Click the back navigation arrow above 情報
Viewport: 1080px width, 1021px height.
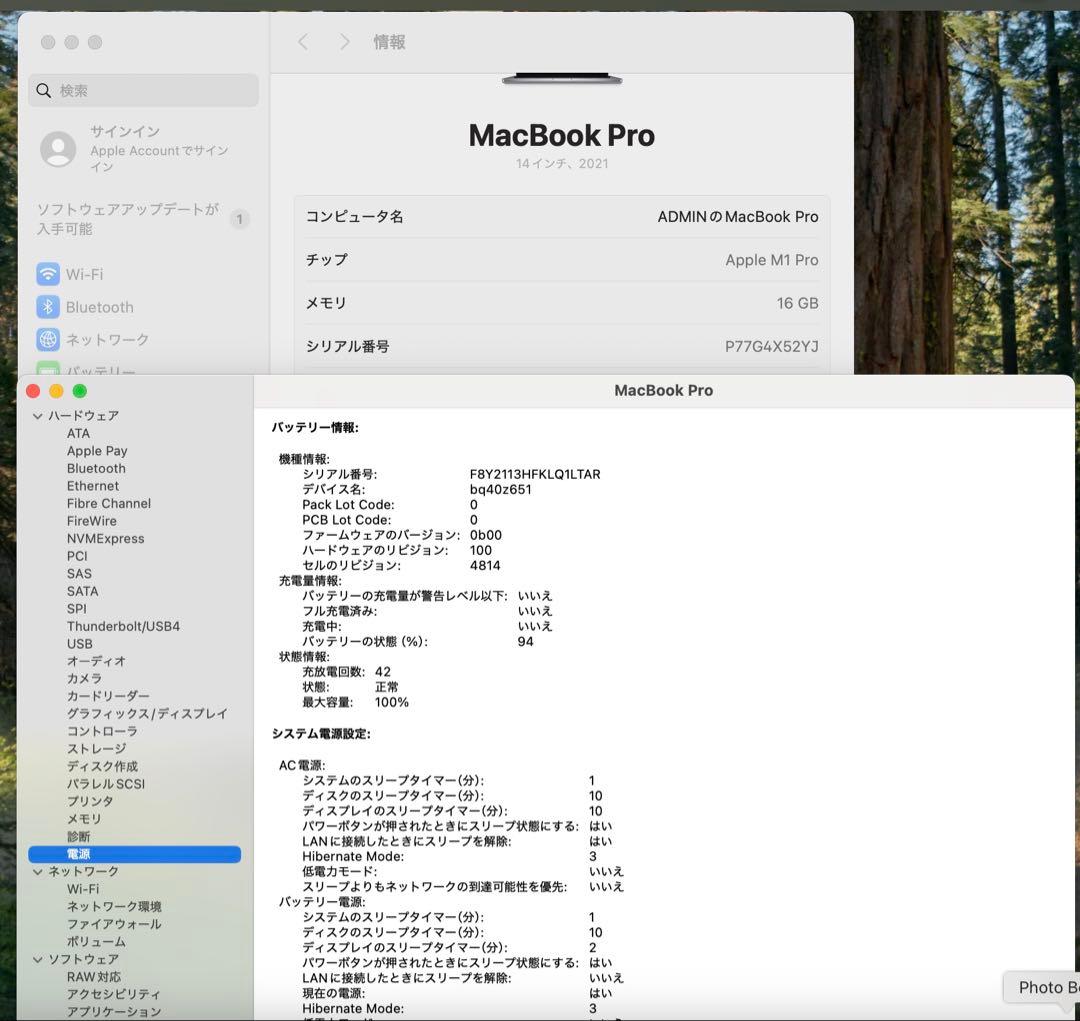(302, 42)
